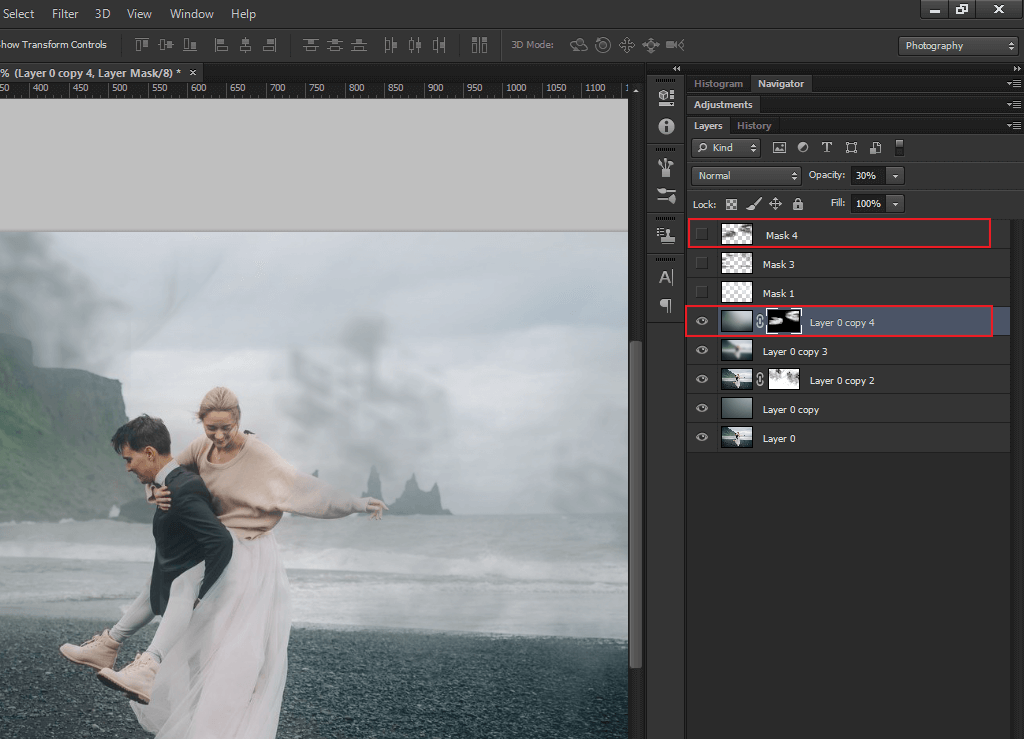Image resolution: width=1024 pixels, height=739 pixels.
Task: Toggle layer filtering on/off switch
Action: [899, 148]
